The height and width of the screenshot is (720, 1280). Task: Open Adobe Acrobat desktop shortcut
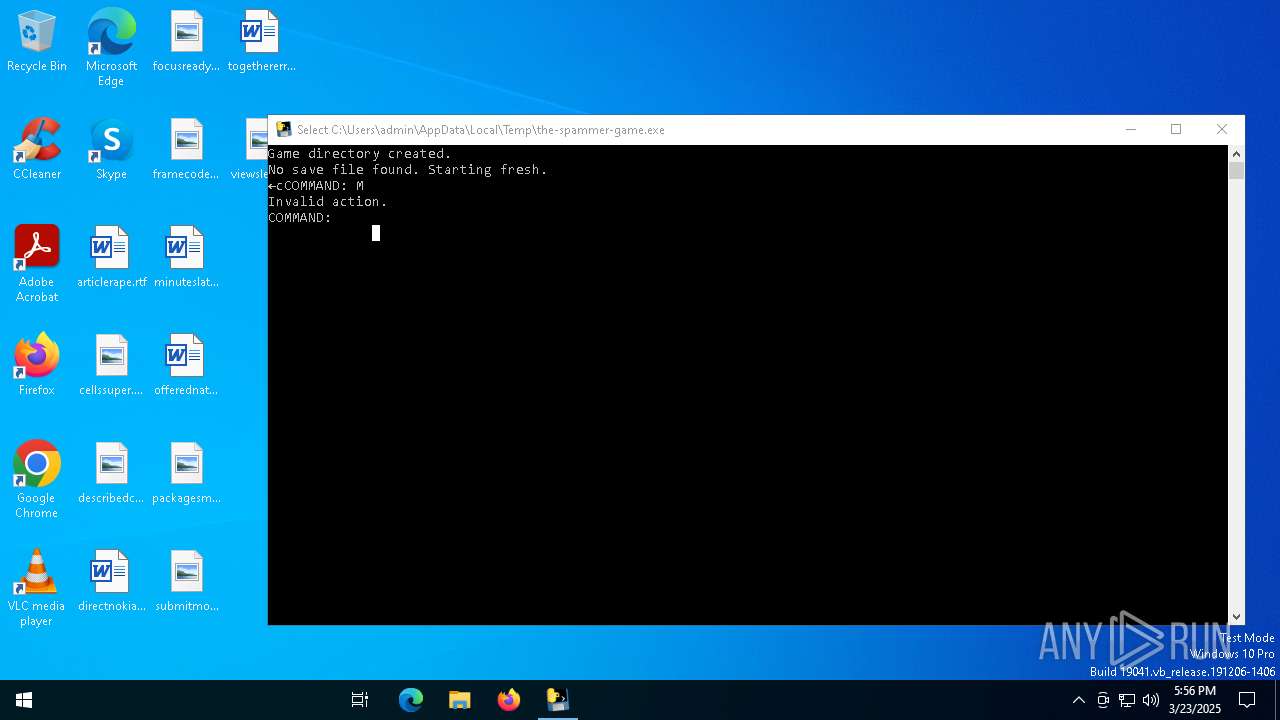(x=37, y=263)
